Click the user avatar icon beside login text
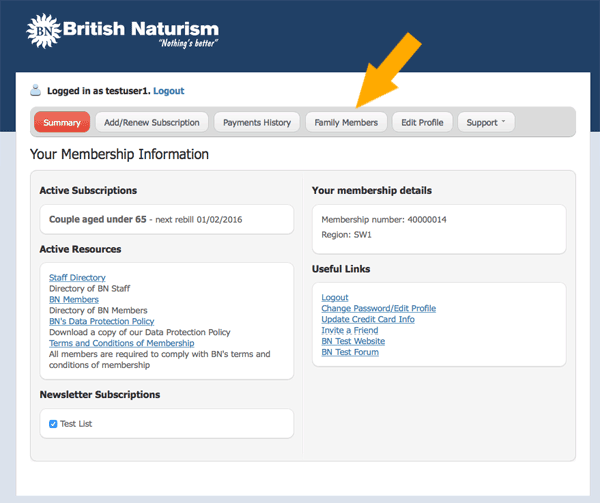Image resolution: width=600 pixels, height=503 pixels. click(36, 90)
